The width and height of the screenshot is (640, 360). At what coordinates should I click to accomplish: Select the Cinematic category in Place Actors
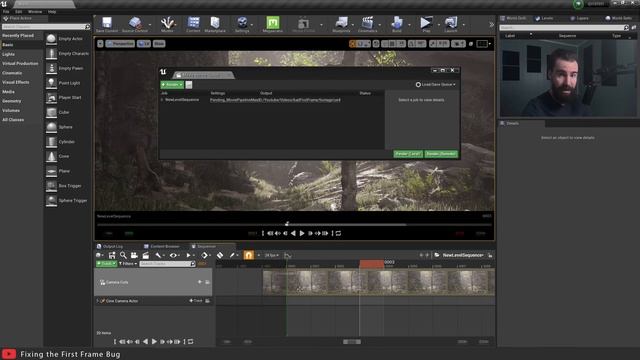(12, 73)
